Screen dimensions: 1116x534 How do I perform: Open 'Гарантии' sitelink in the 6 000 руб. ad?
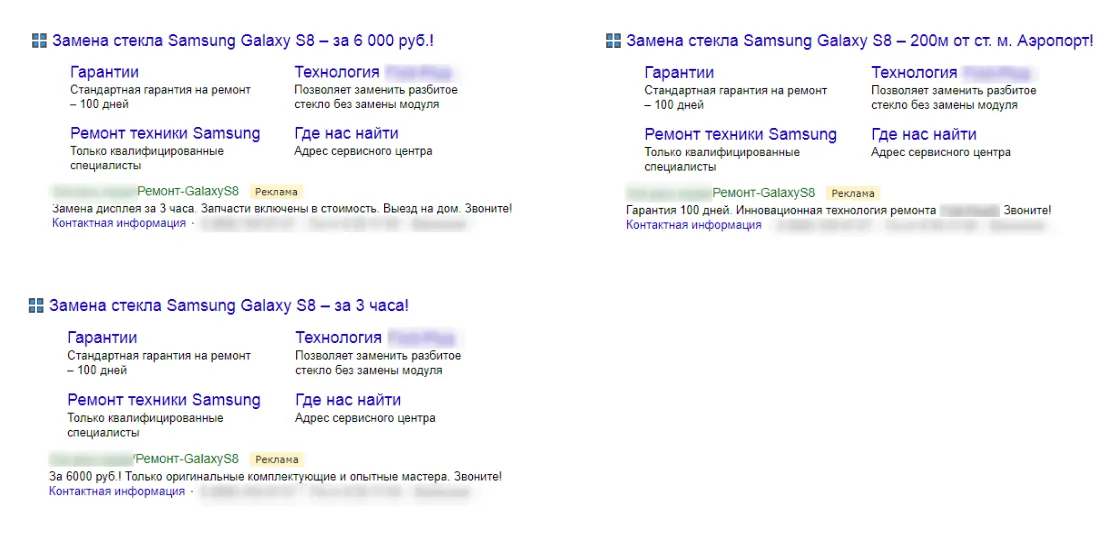click(x=105, y=72)
